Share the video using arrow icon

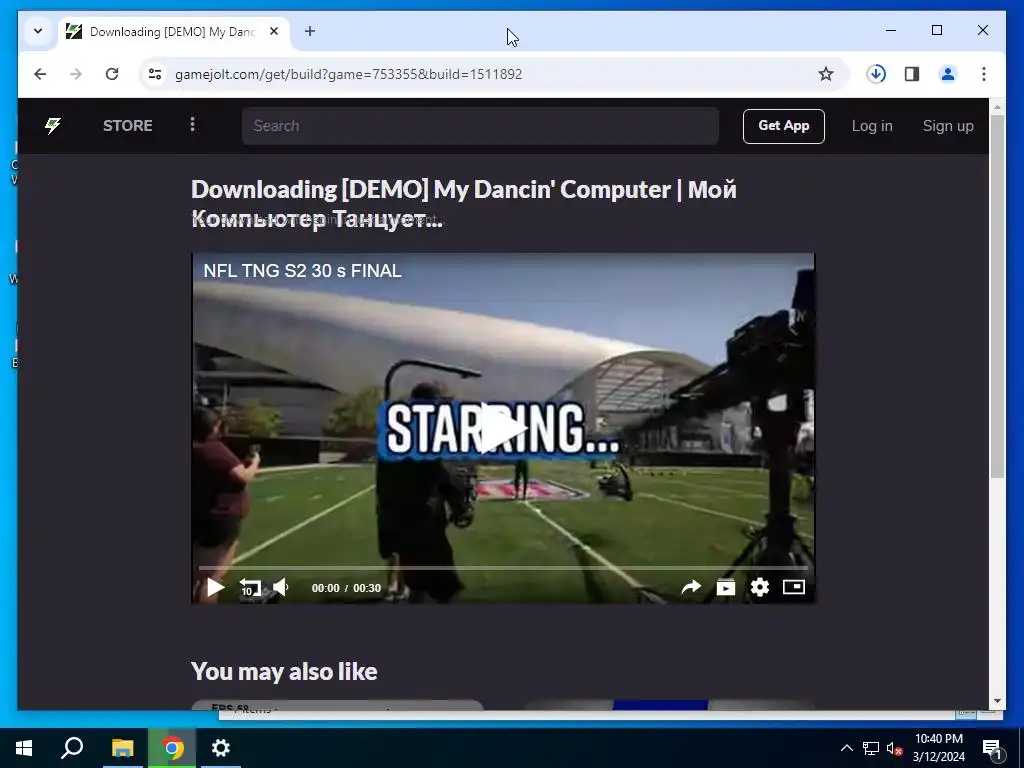click(691, 588)
